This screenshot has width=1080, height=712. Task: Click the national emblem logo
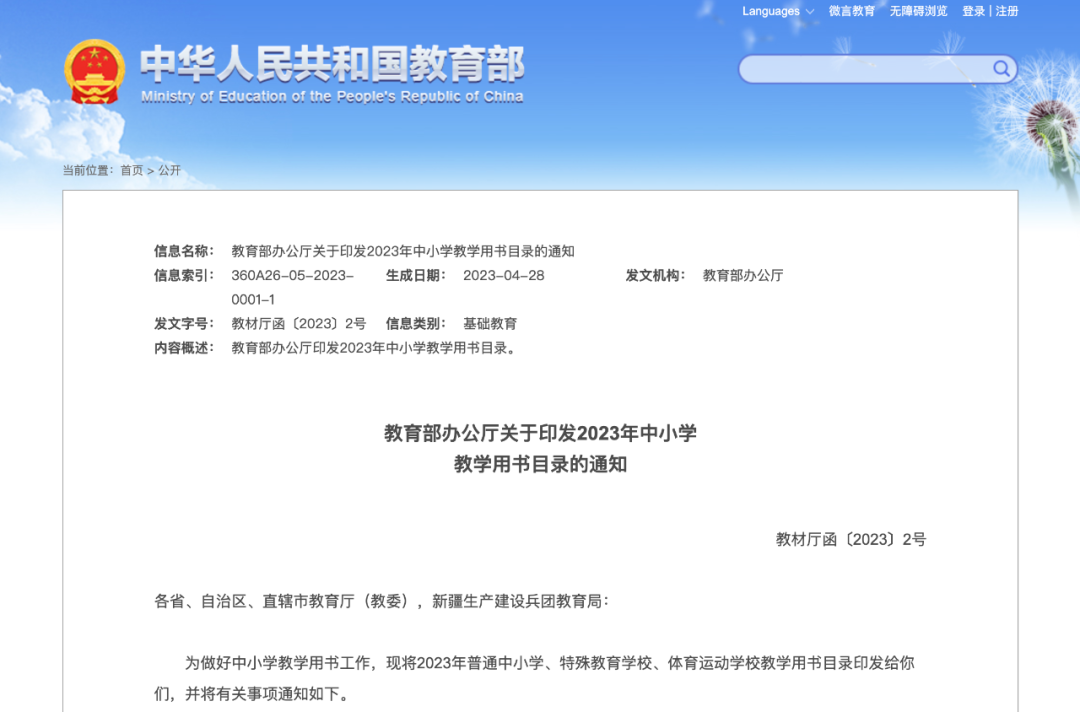94,72
